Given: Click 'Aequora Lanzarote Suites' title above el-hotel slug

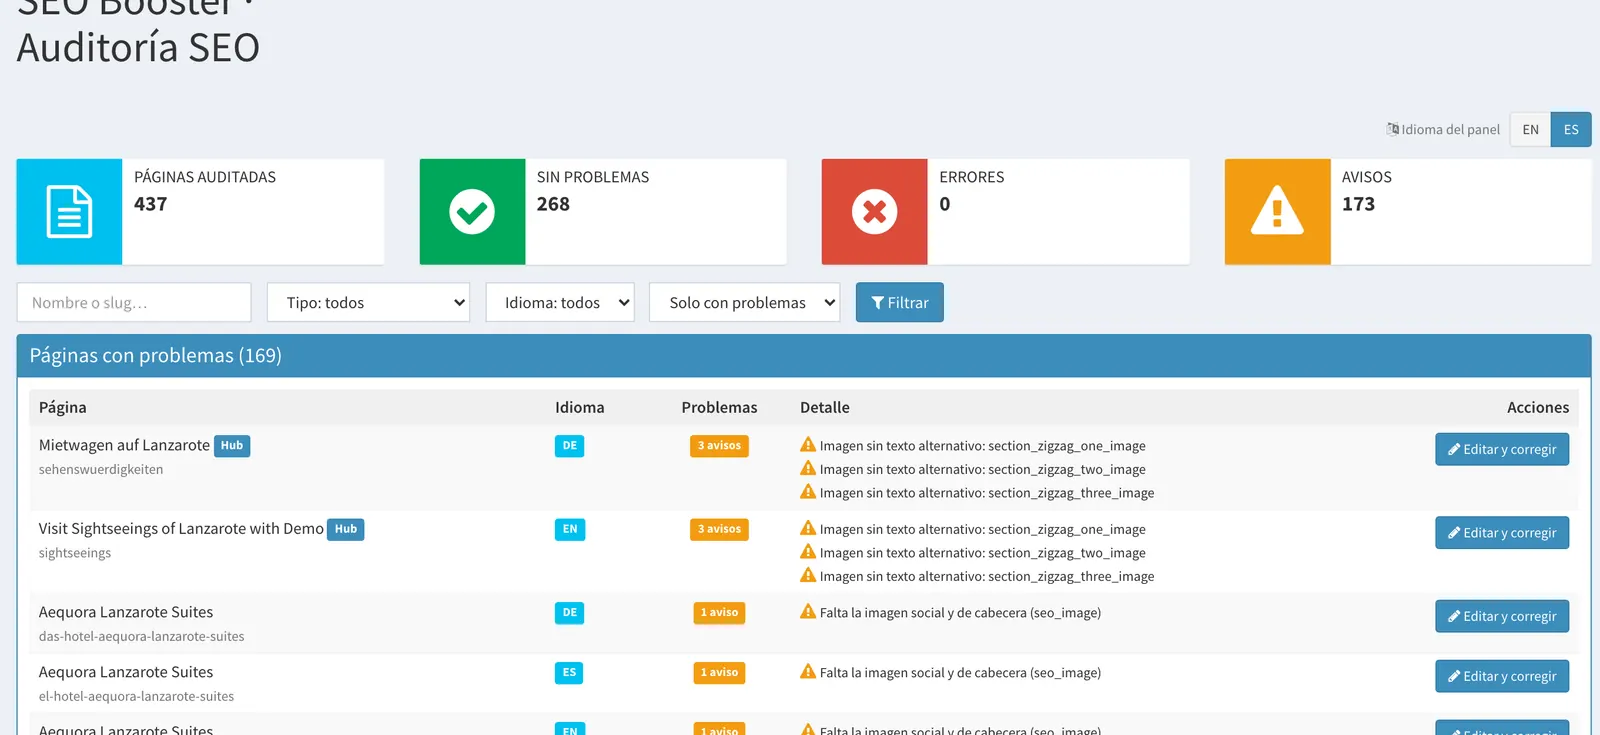Looking at the screenshot, I should click(126, 672).
